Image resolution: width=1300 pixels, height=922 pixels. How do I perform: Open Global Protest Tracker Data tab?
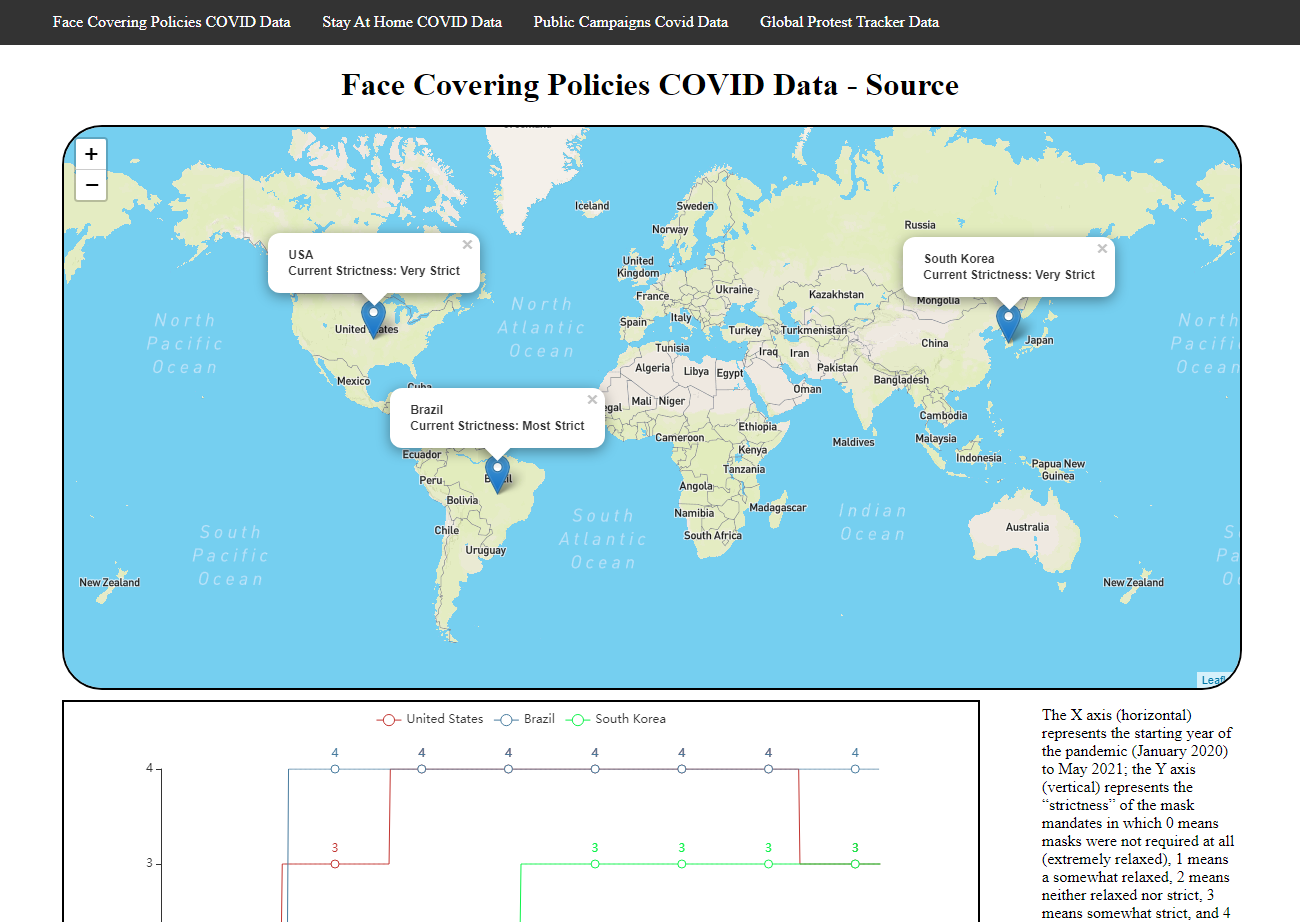click(x=849, y=22)
